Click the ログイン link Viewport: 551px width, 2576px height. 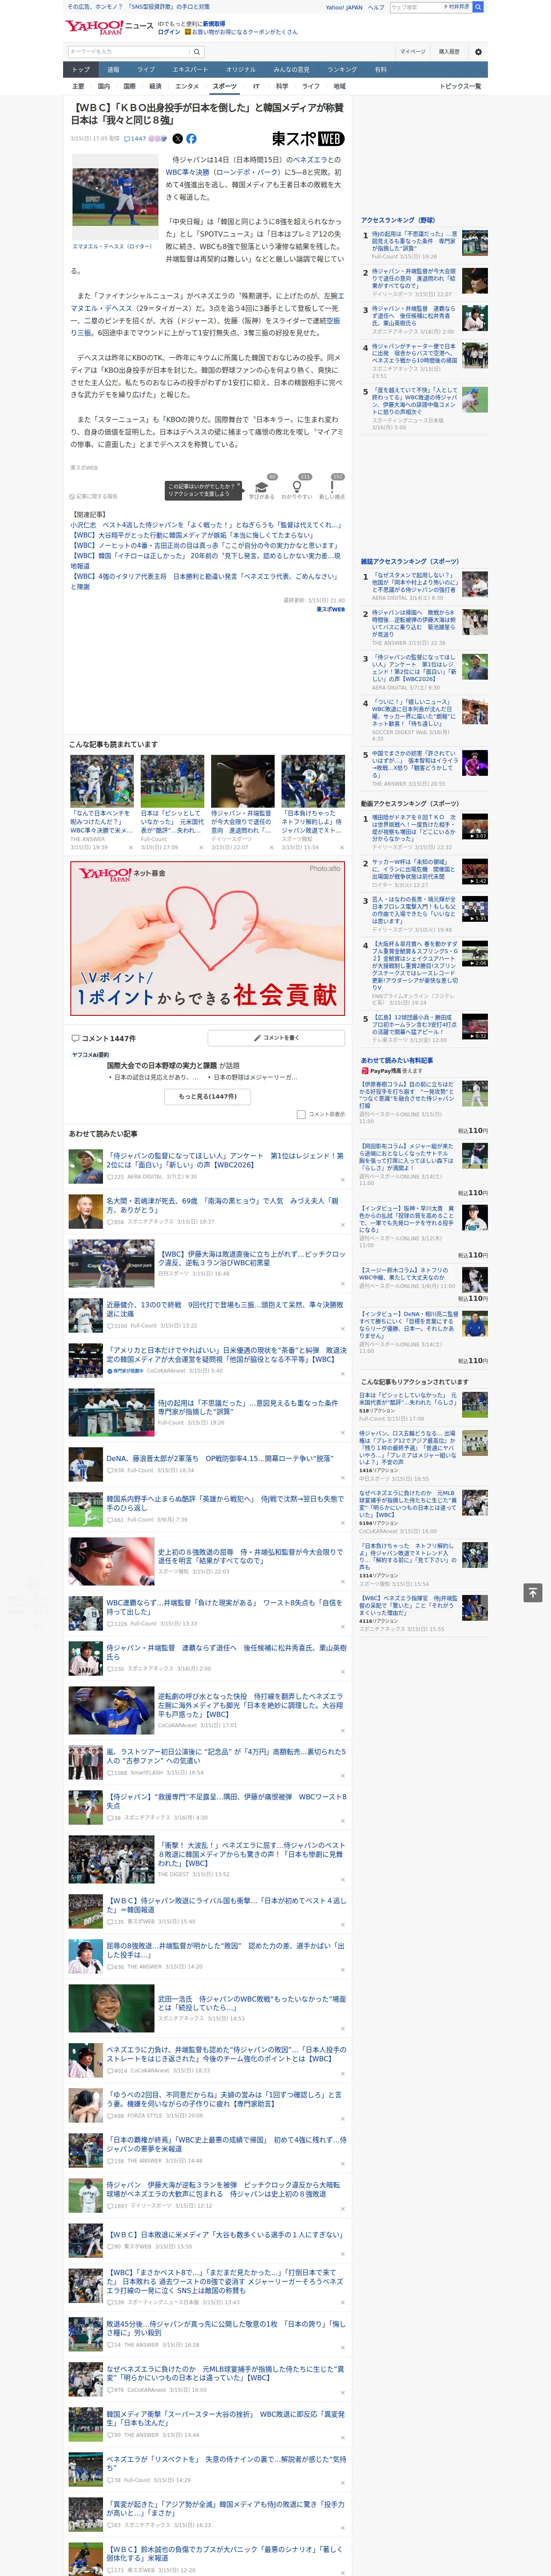(169, 32)
